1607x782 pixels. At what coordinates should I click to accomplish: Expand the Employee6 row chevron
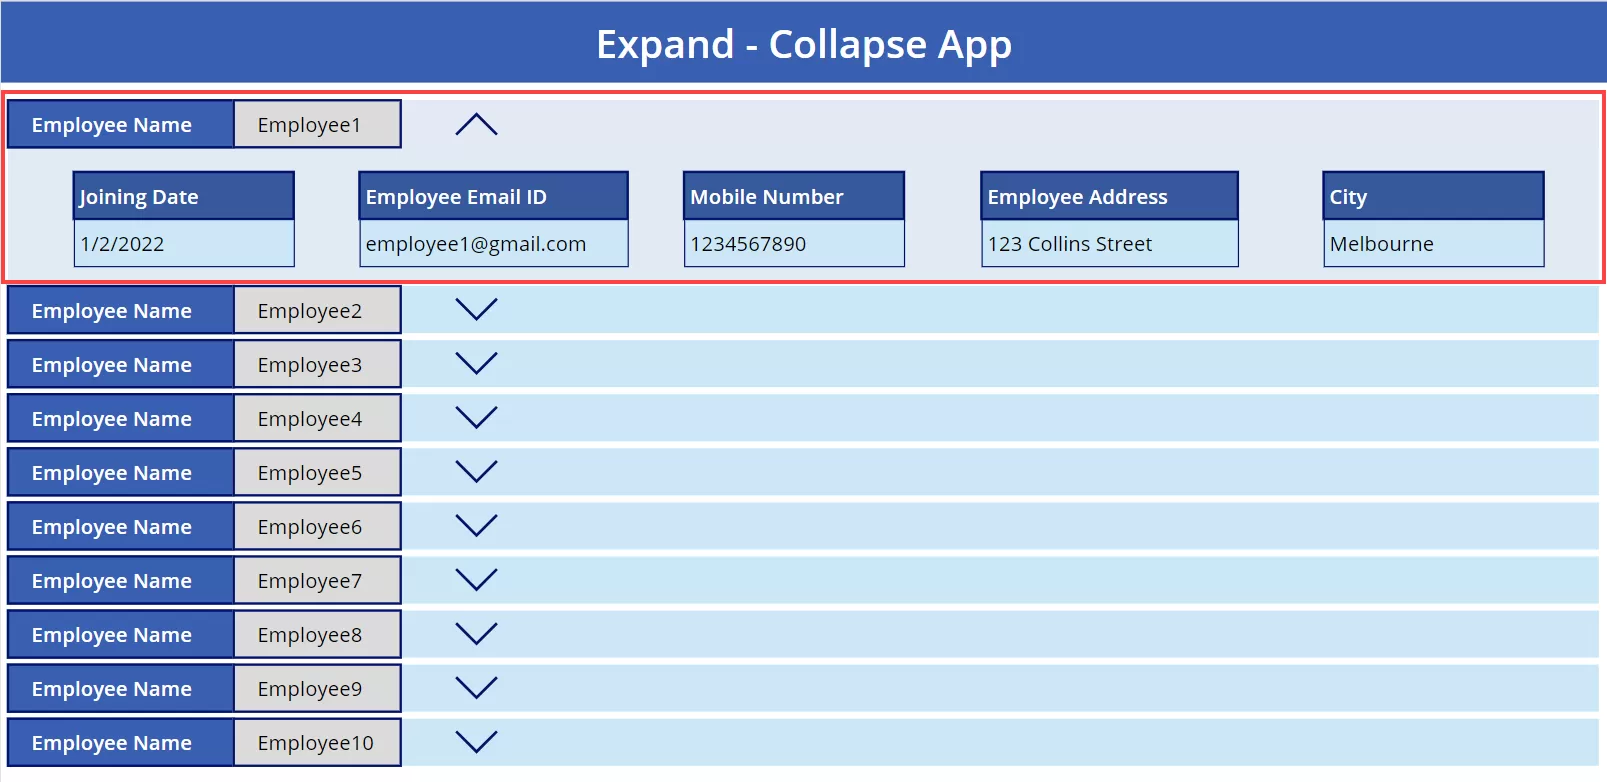pyautogui.click(x=476, y=526)
